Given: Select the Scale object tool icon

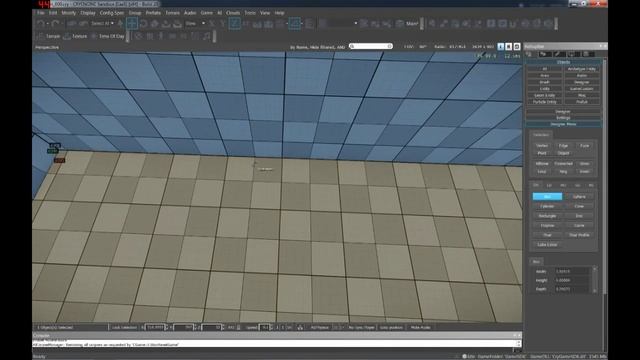Looking at the screenshot, I should point(155,24).
